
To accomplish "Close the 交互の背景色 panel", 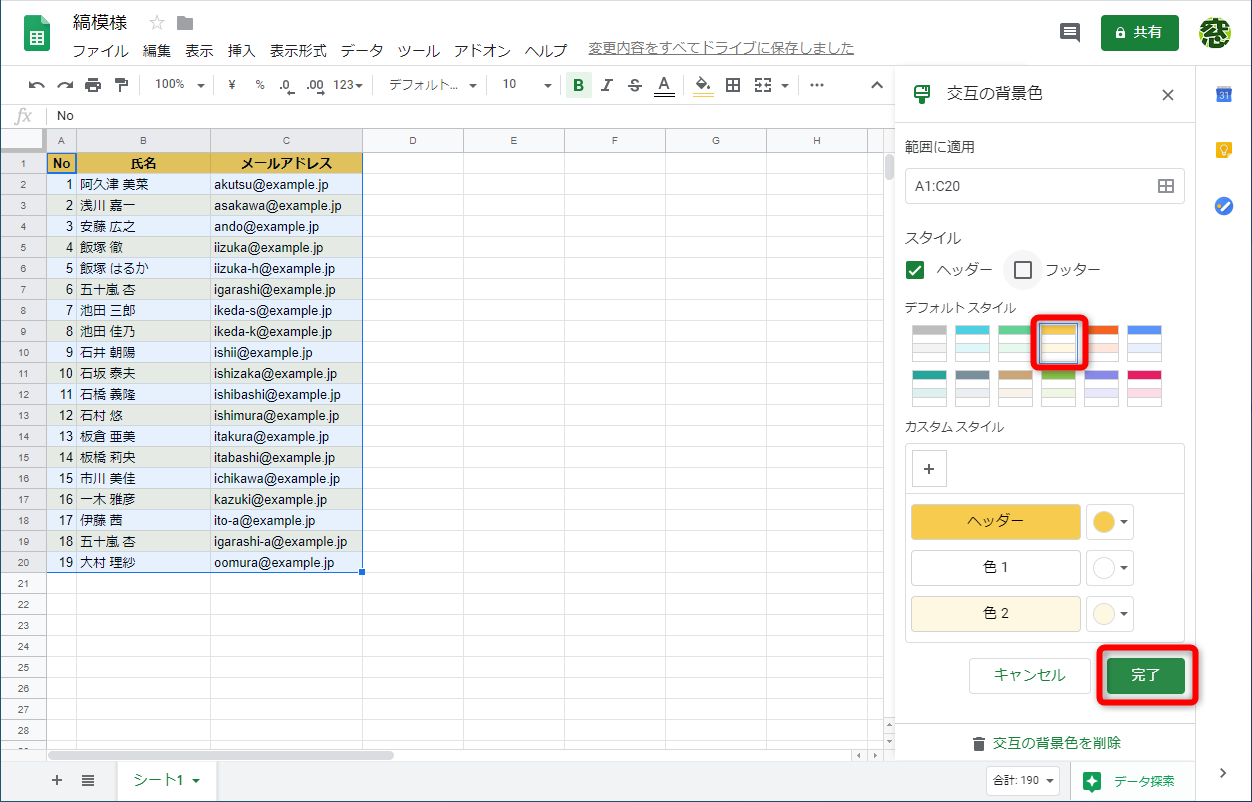I will point(1167,95).
